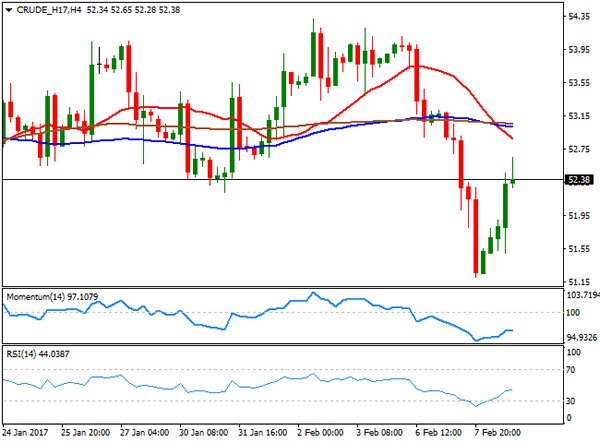Select the Momentum(14) 97.1079 indicator label
The width and height of the screenshot is (600, 443).
pos(52,296)
